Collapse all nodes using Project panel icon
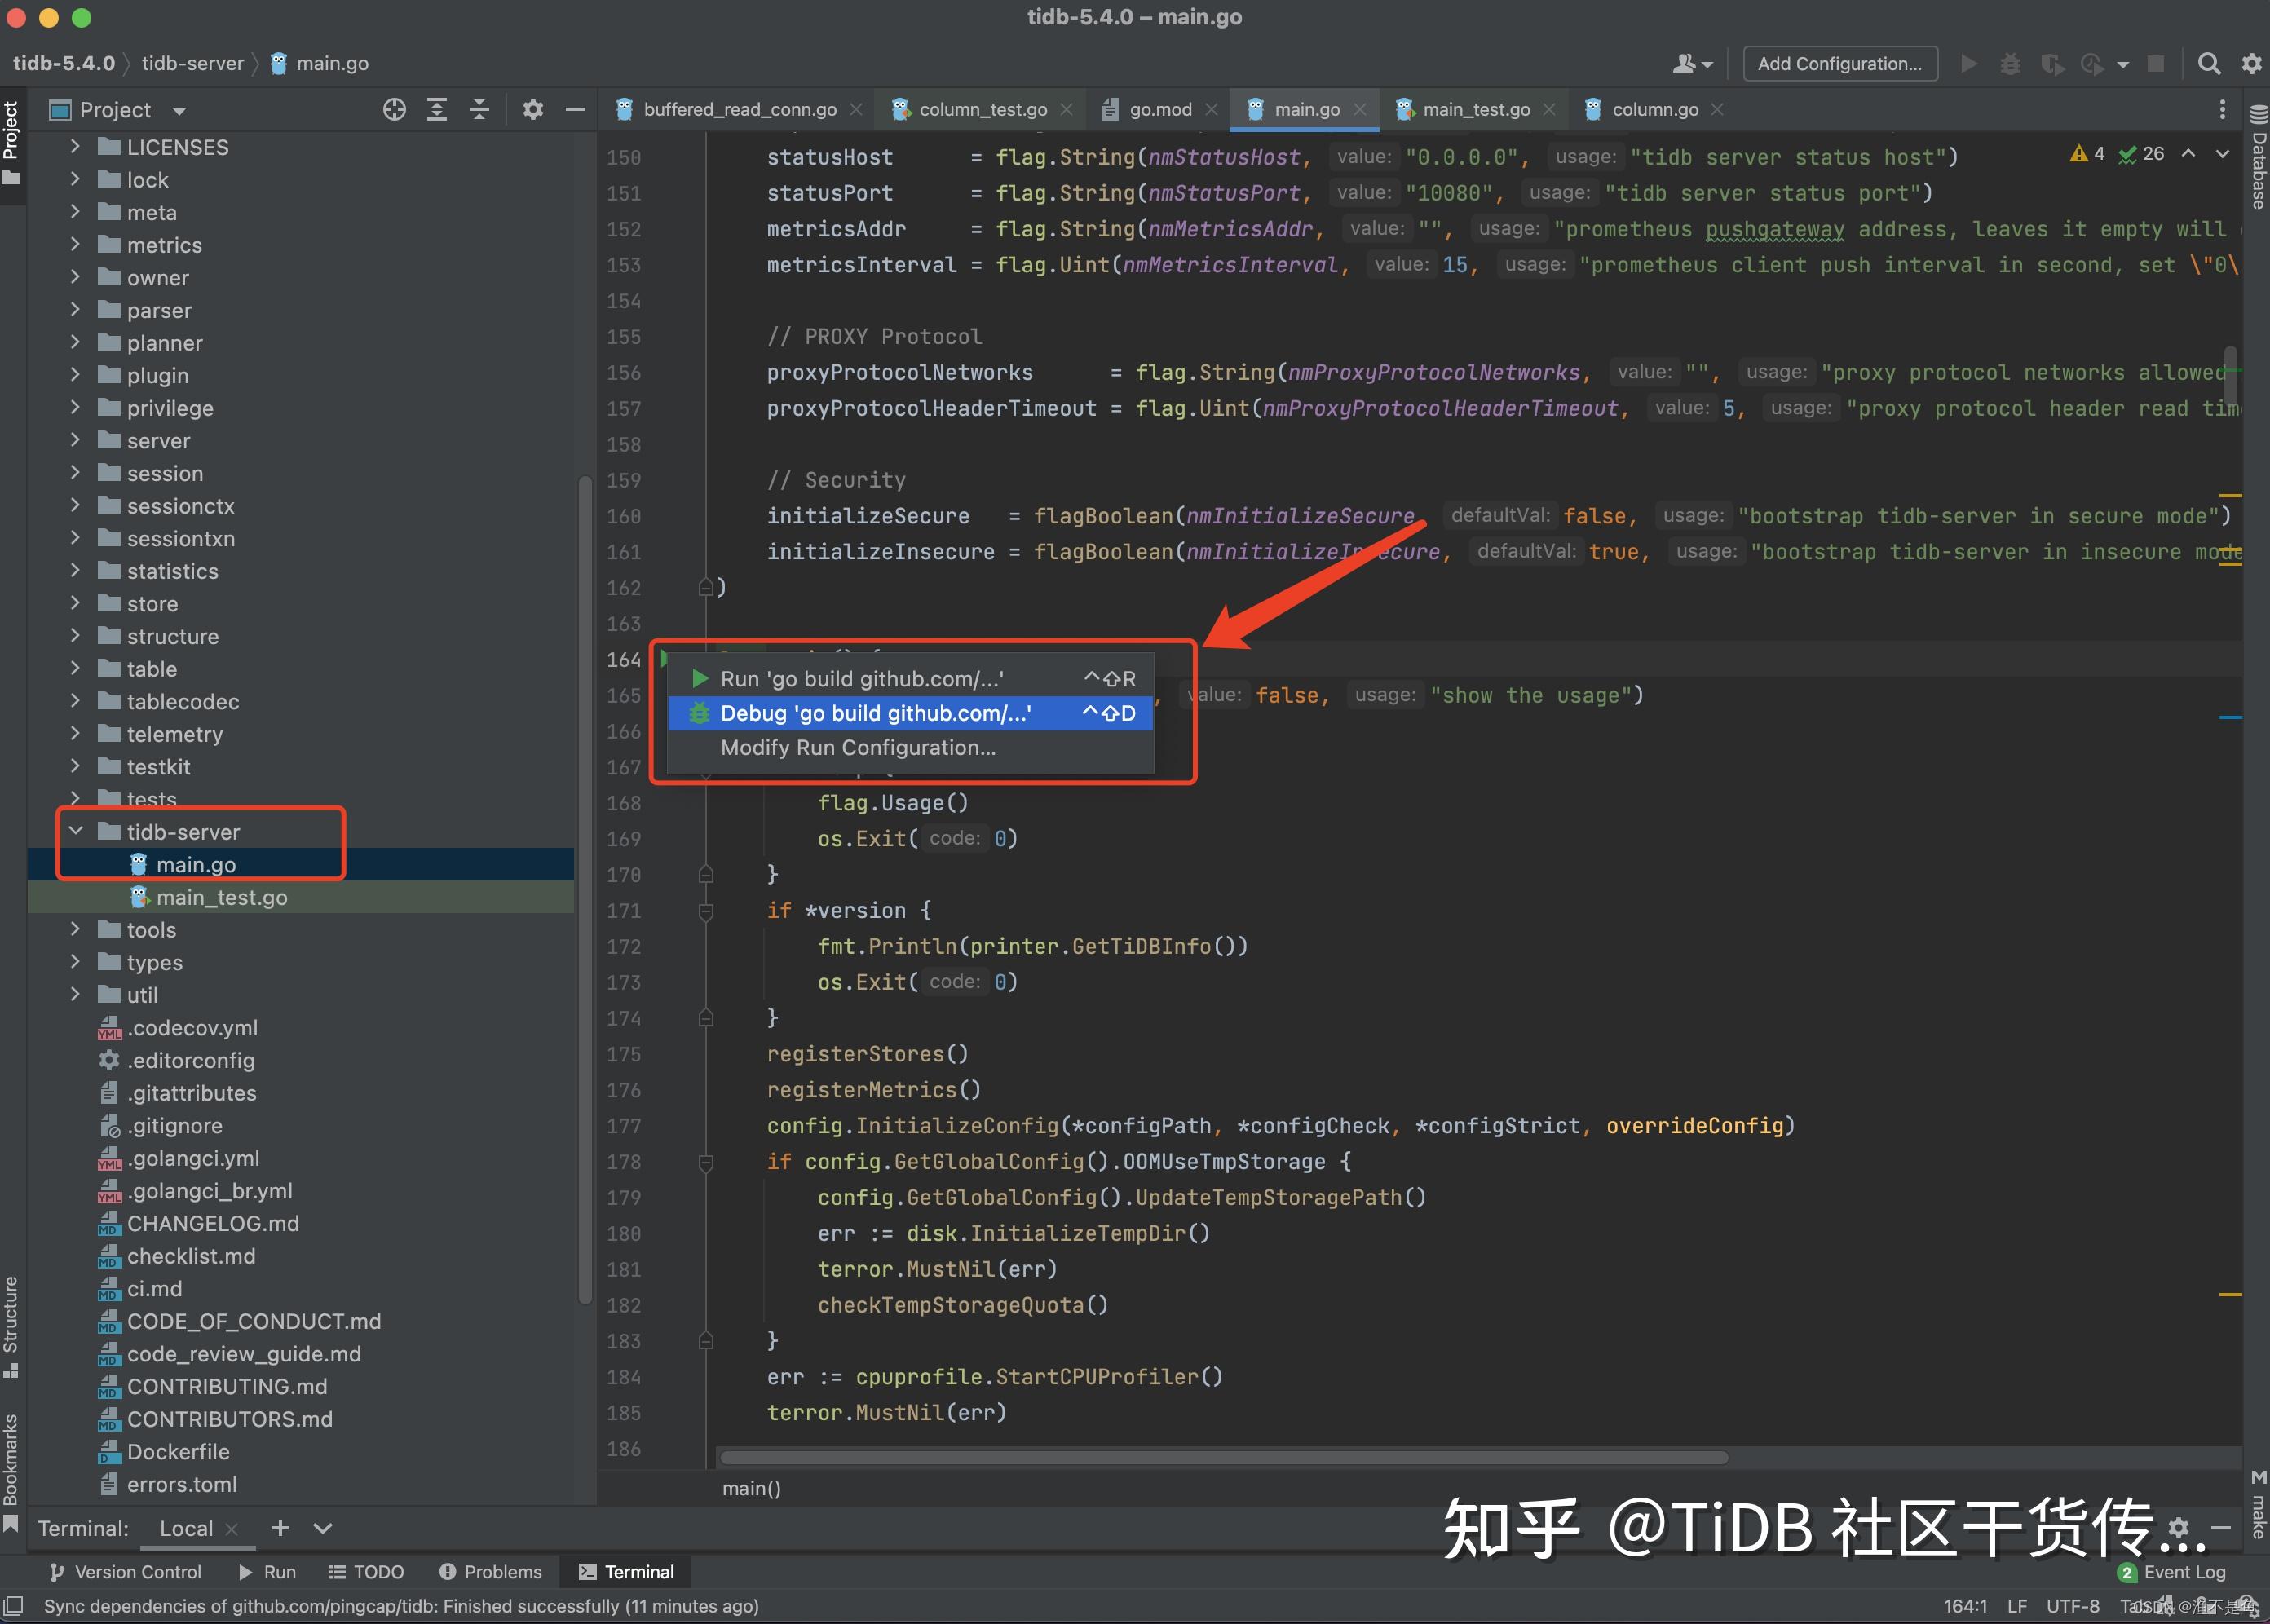 click(x=479, y=109)
